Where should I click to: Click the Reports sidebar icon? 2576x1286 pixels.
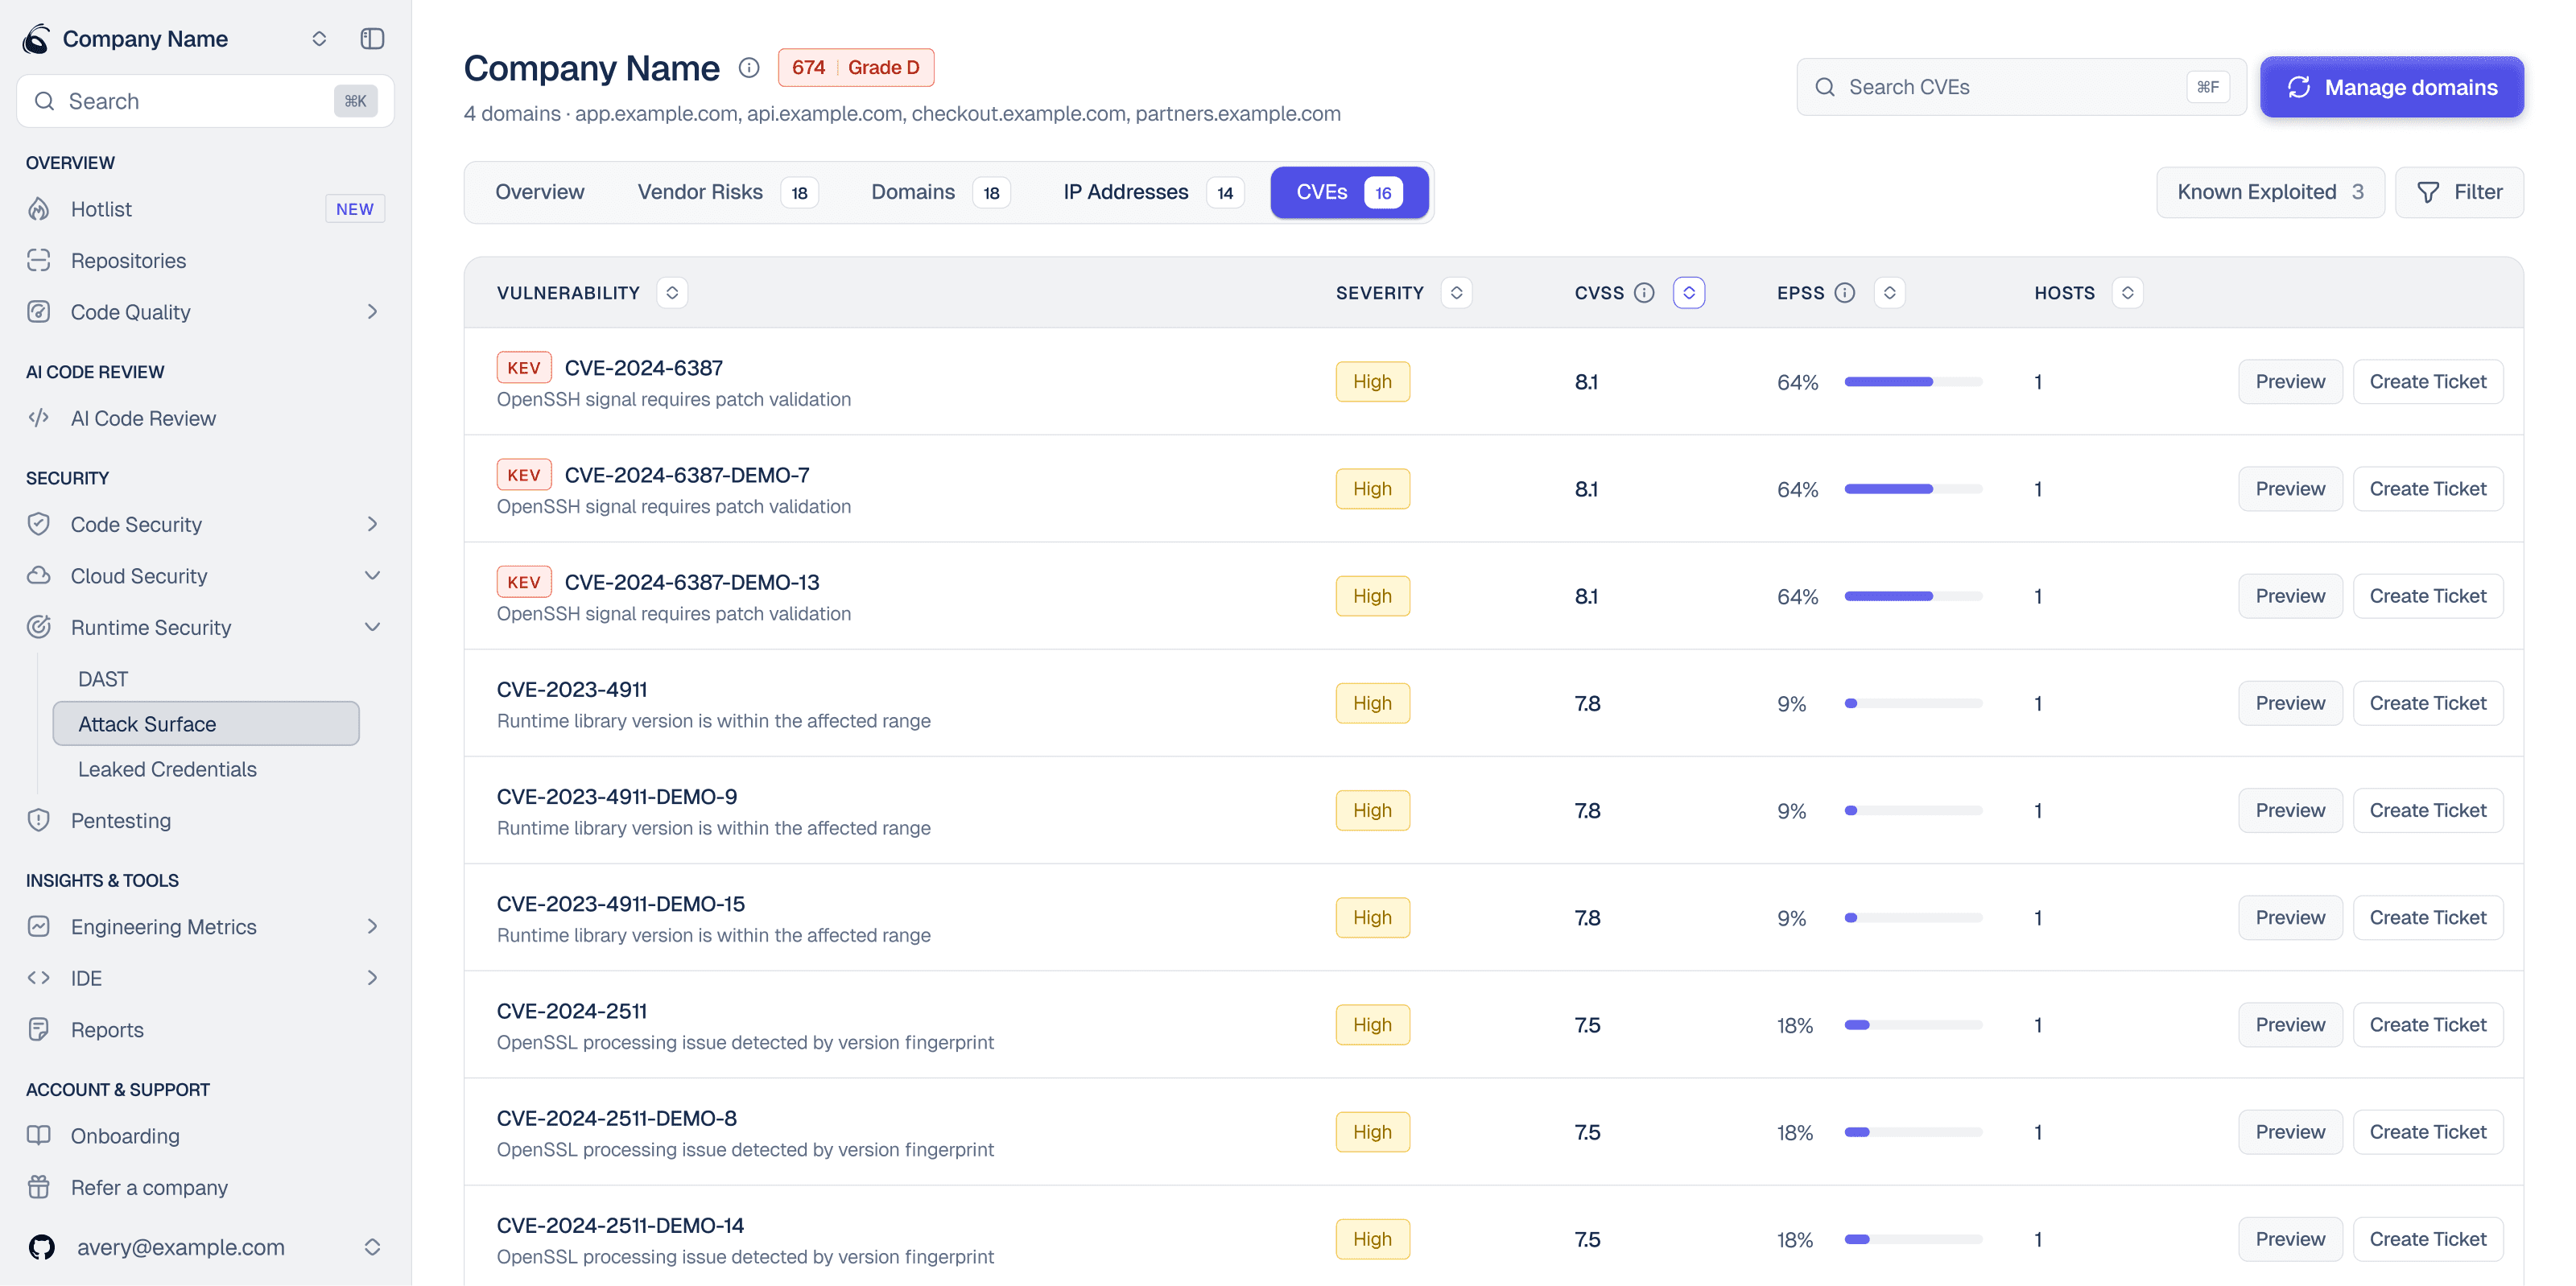coord(39,1029)
